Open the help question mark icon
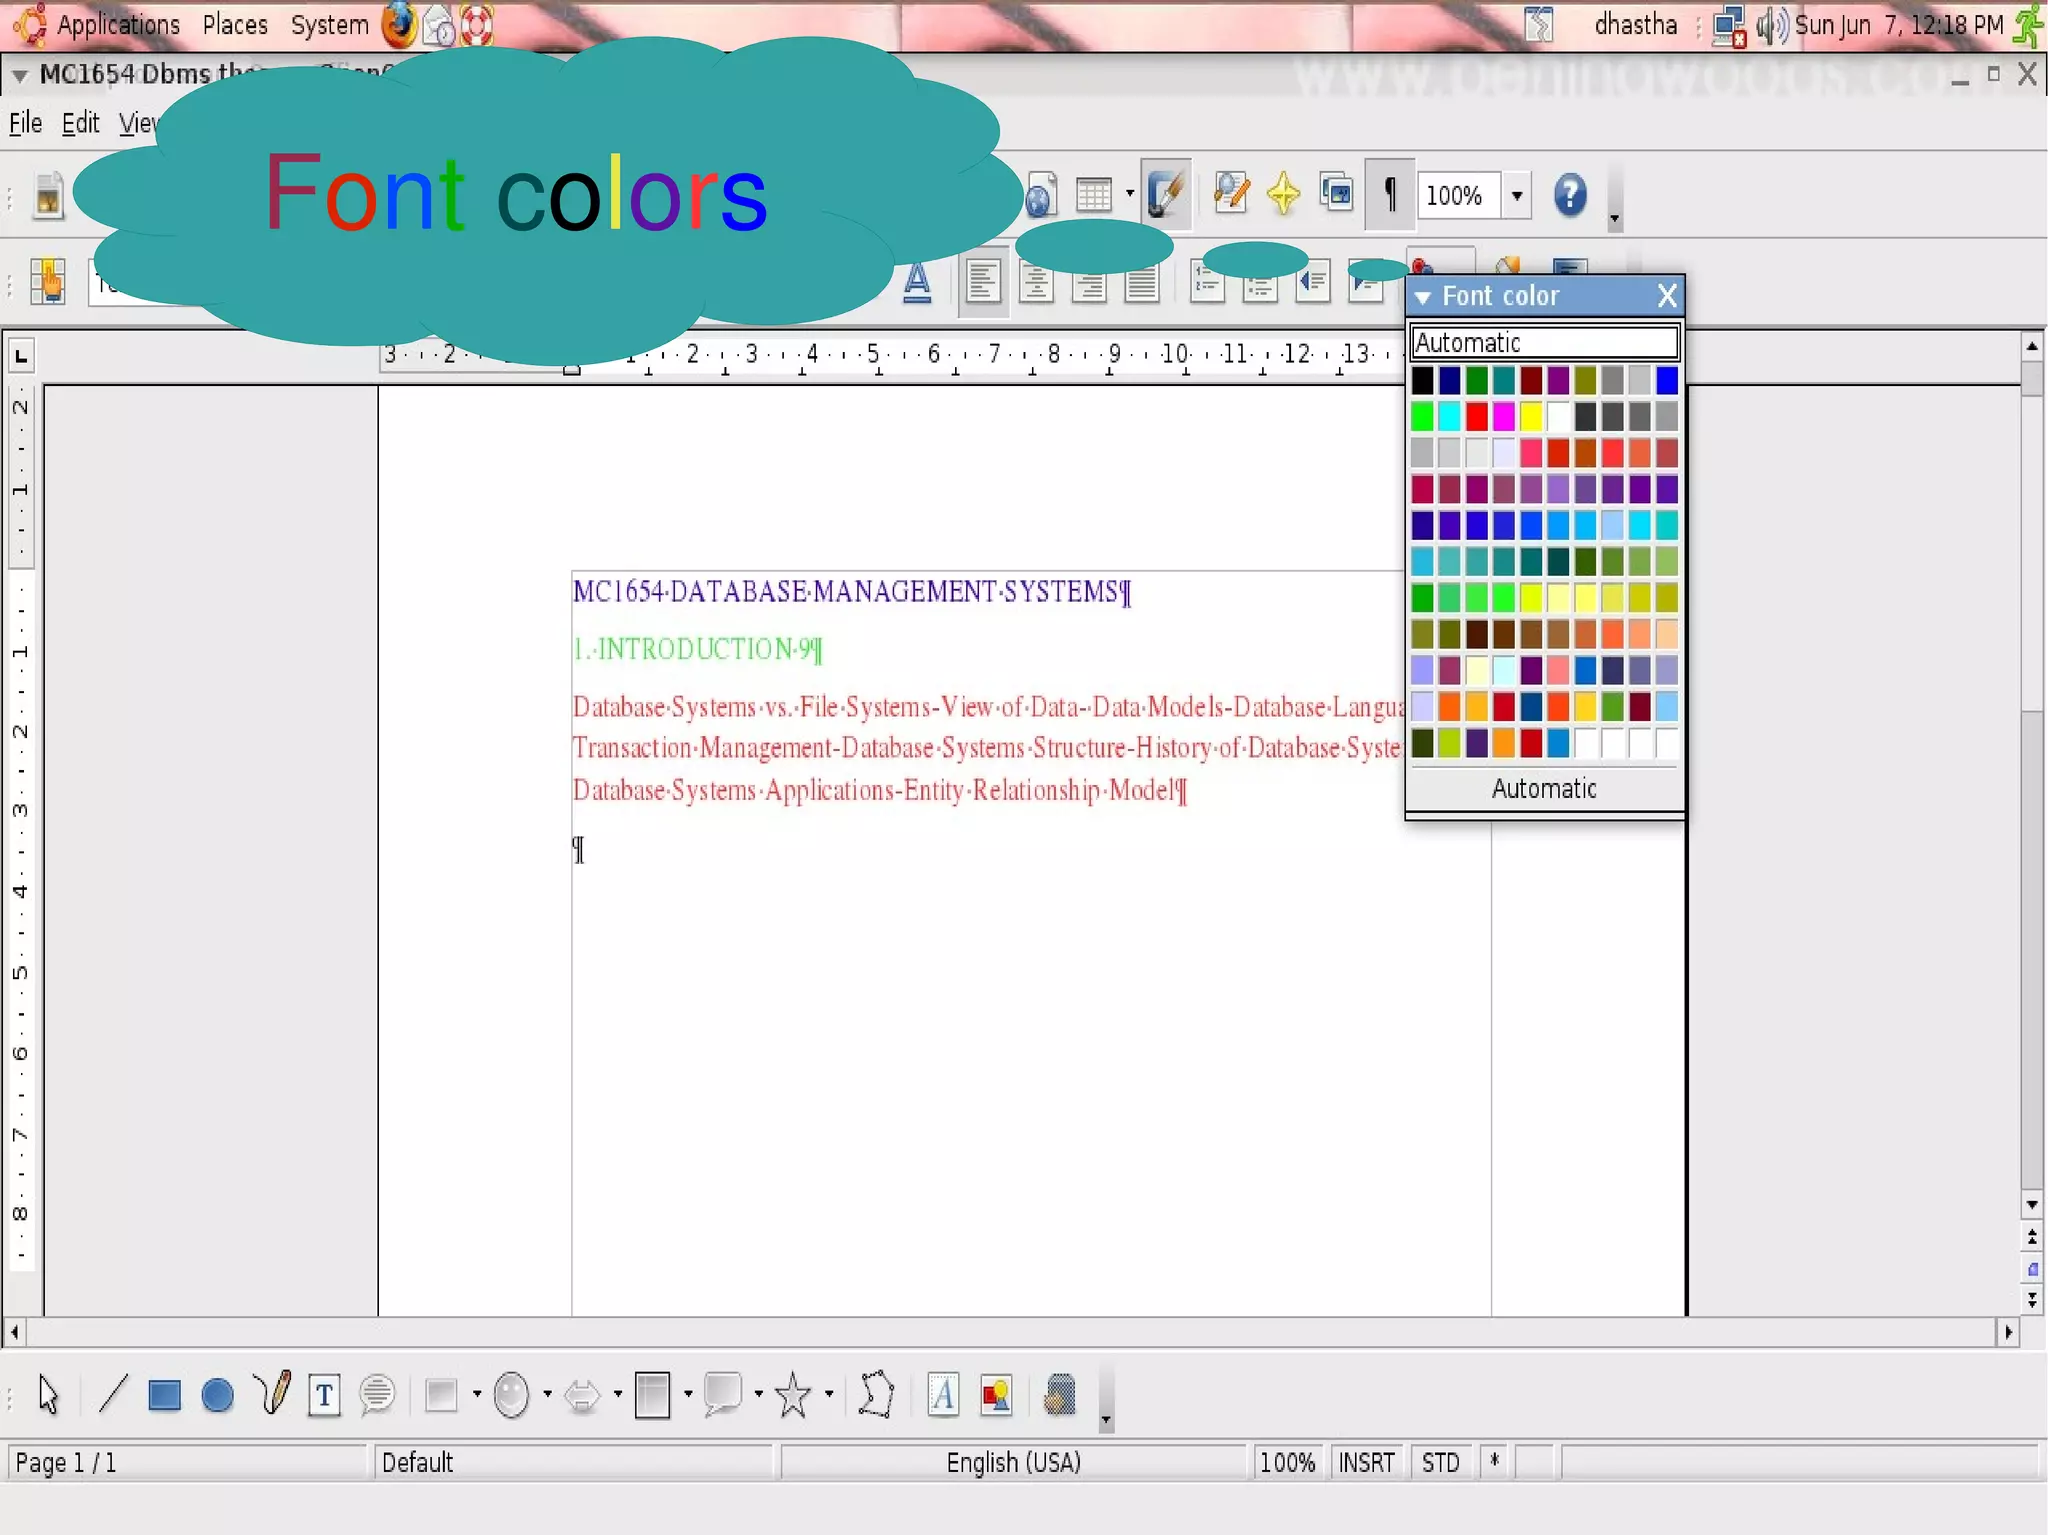 [1570, 194]
